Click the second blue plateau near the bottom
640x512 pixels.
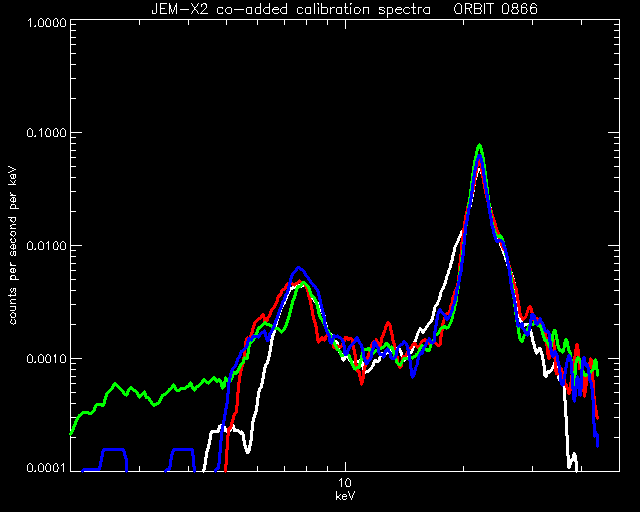tap(182, 450)
